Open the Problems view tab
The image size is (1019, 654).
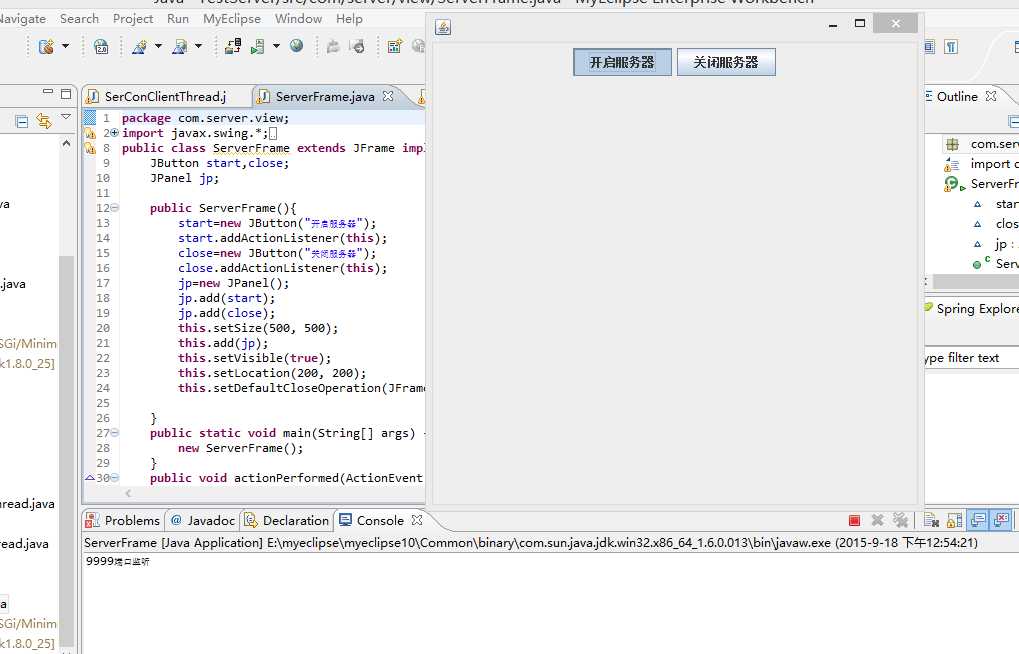123,520
